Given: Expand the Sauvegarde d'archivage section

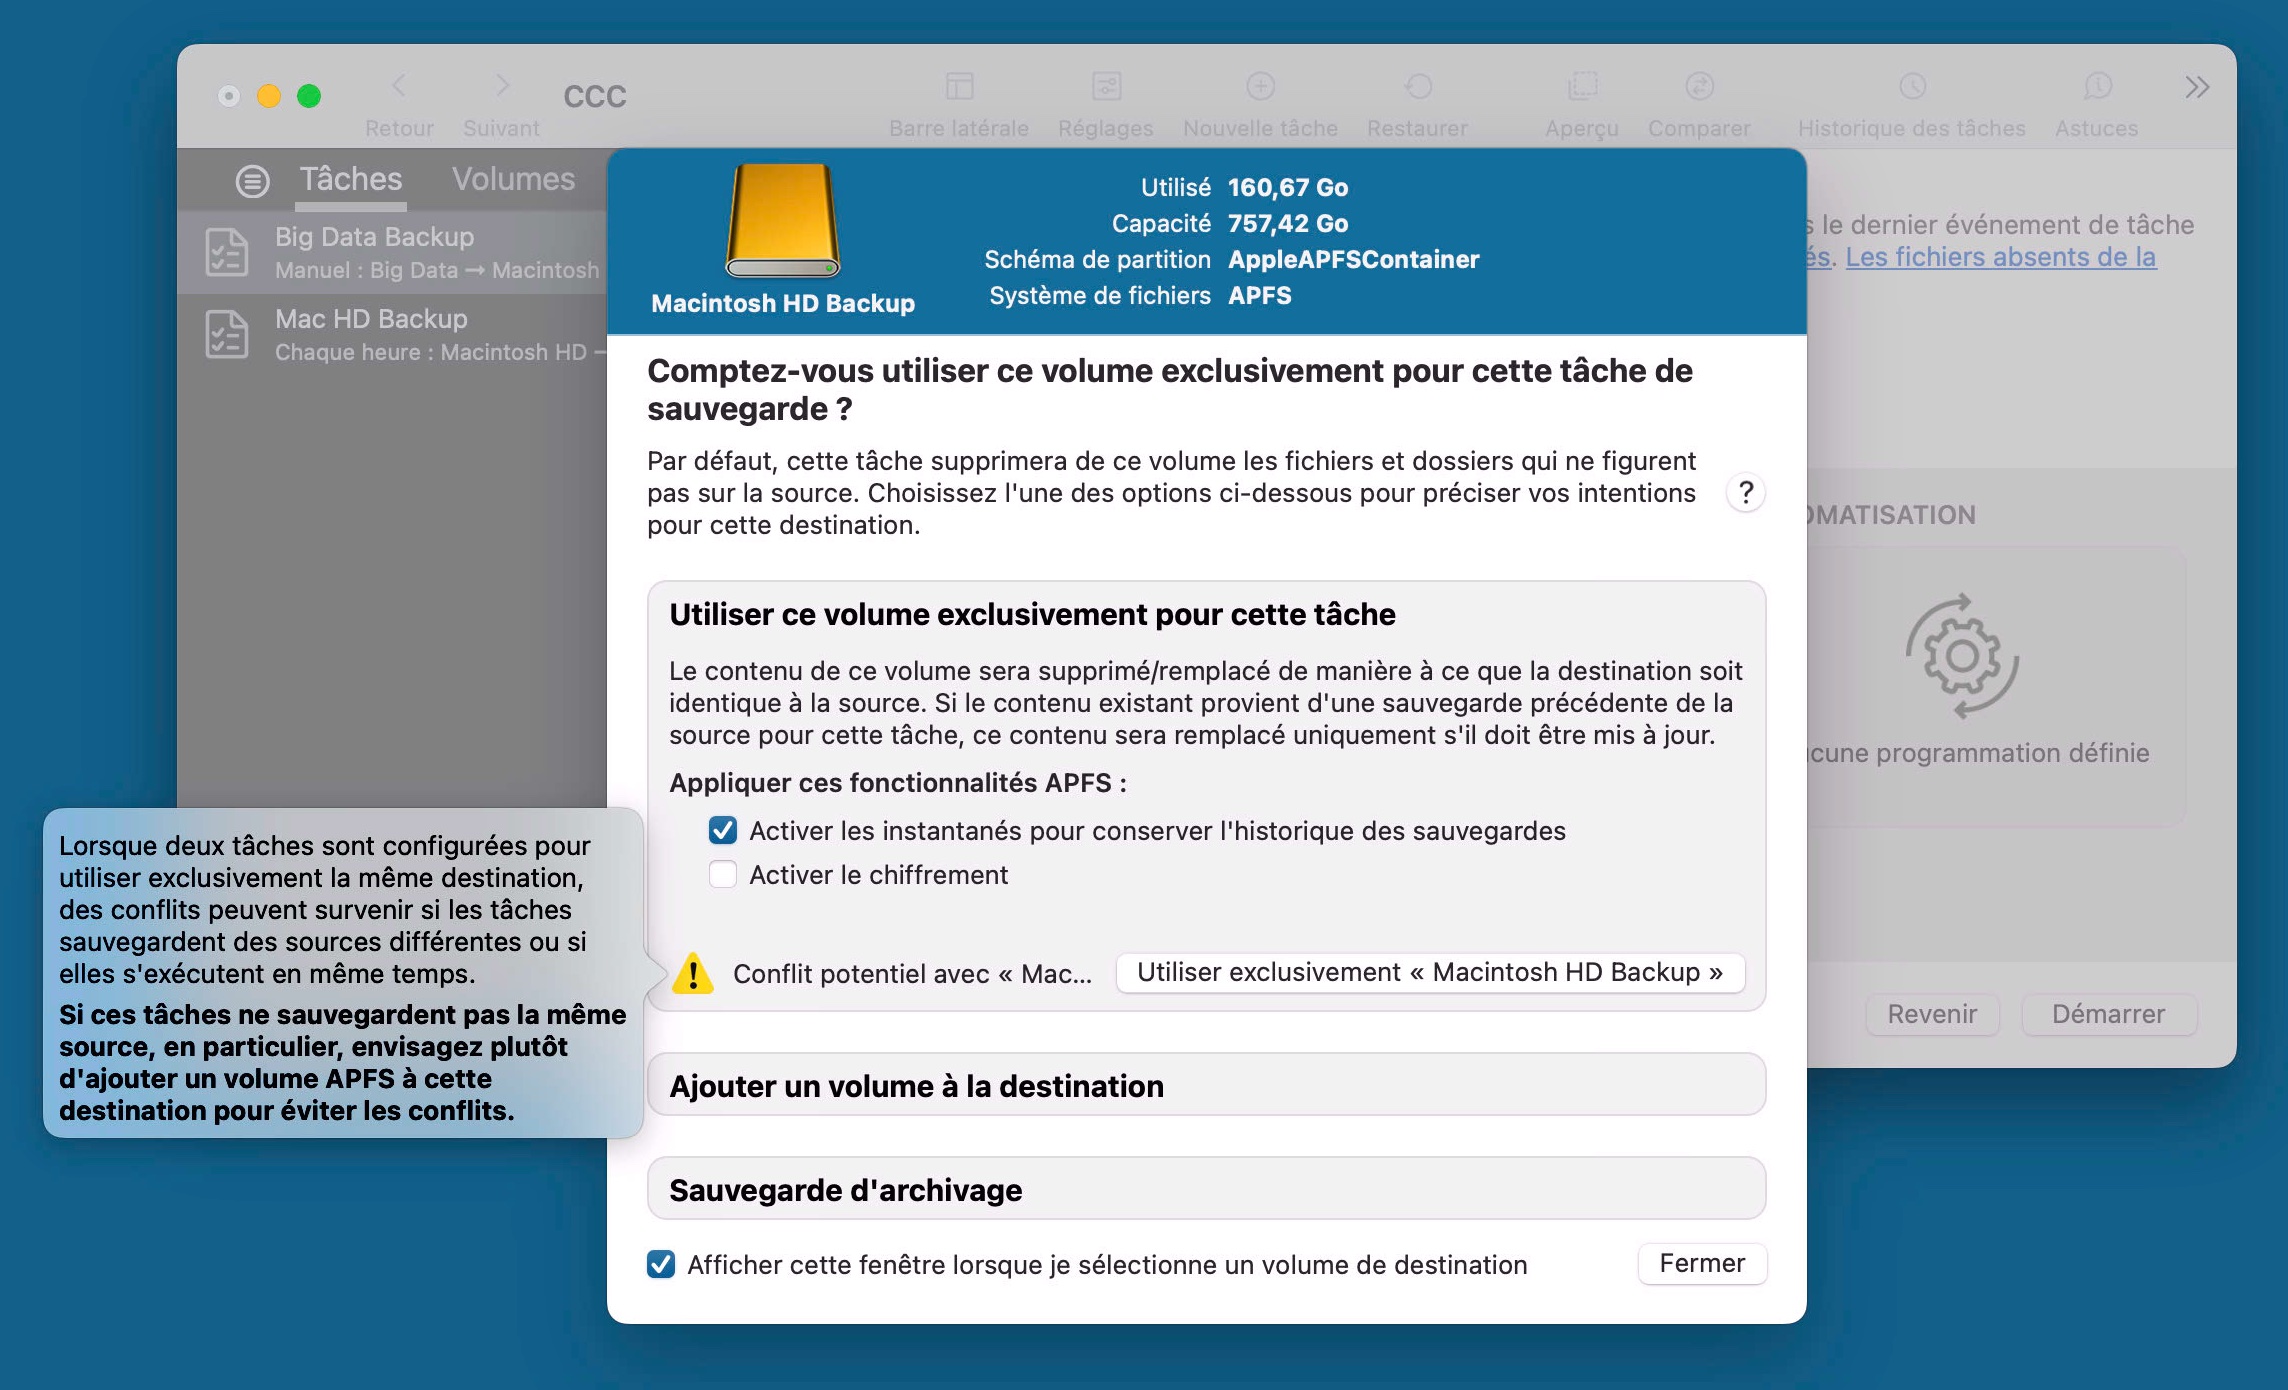Looking at the screenshot, I should pyautogui.click(x=1206, y=1189).
